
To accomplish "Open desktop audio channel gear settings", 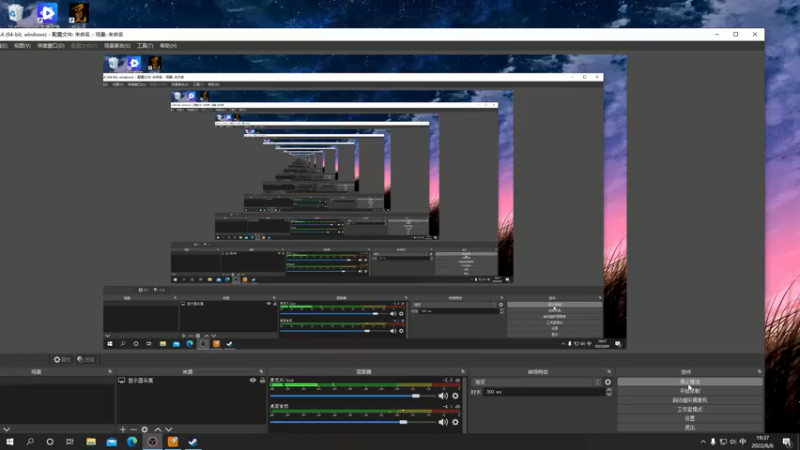I will tap(456, 422).
